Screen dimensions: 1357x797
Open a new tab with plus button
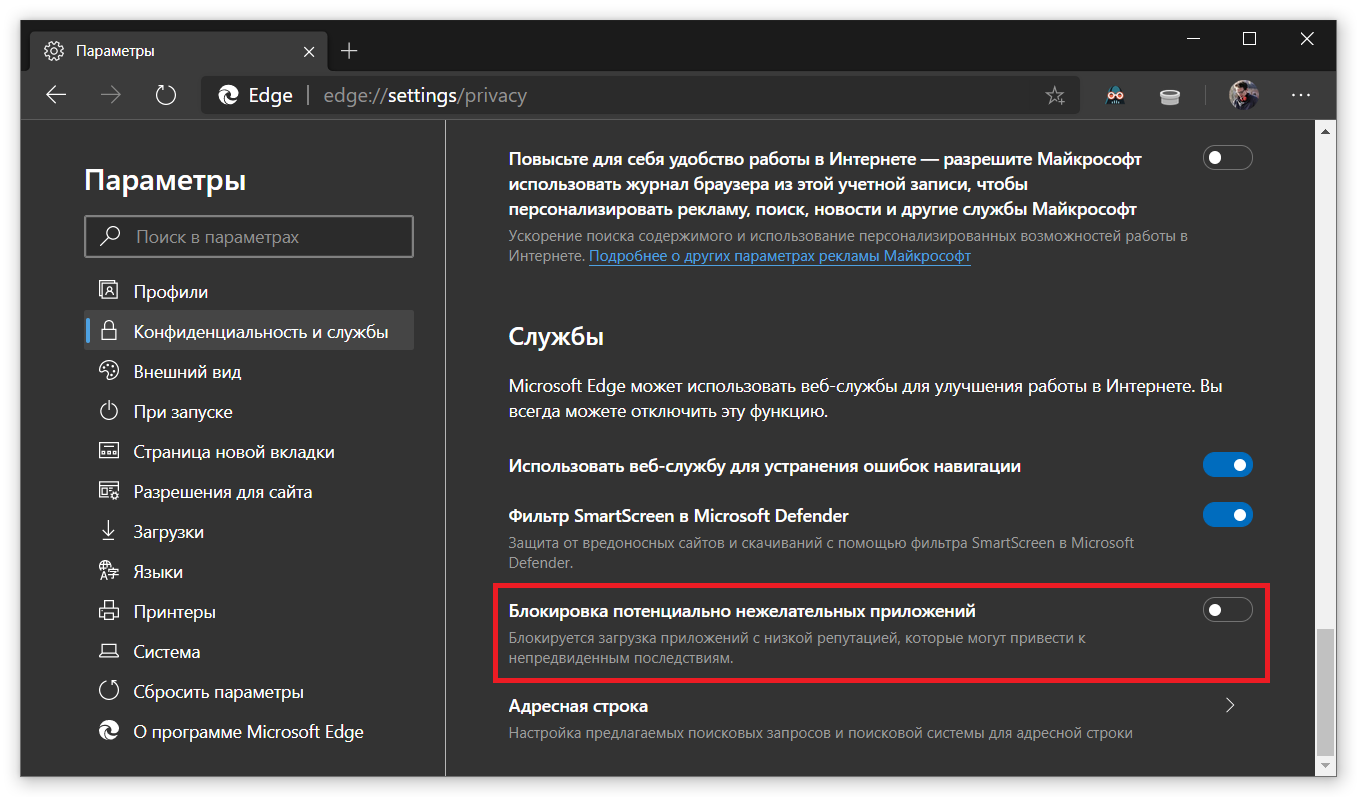348,50
